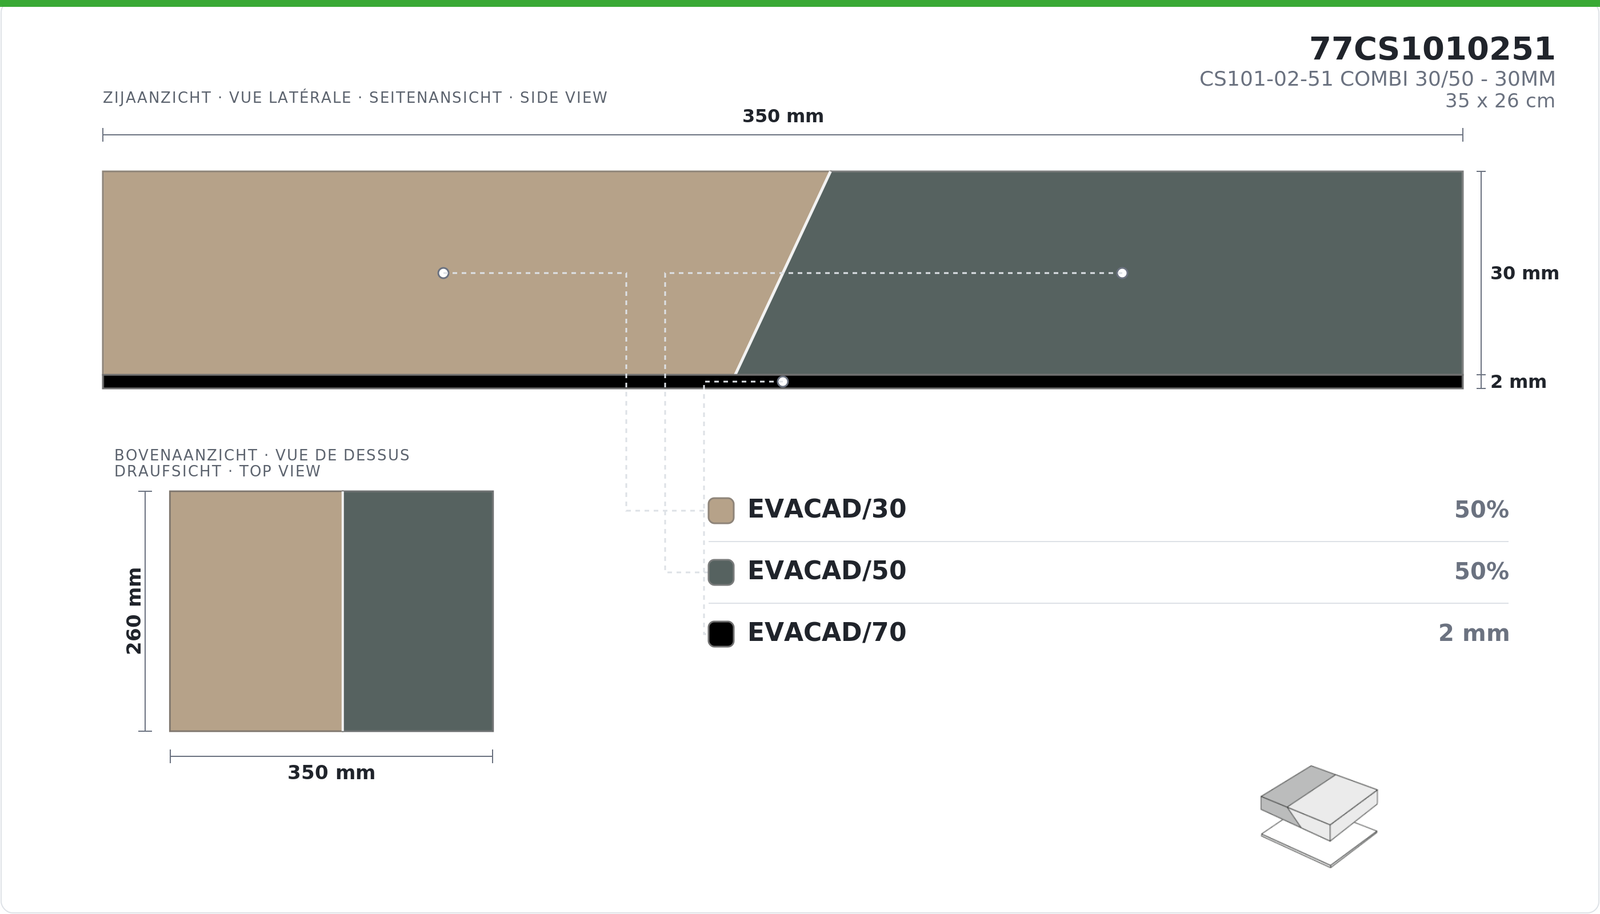Click the 50% value in the EVACAD/50 row
The image size is (1600, 914).
coord(1481,572)
